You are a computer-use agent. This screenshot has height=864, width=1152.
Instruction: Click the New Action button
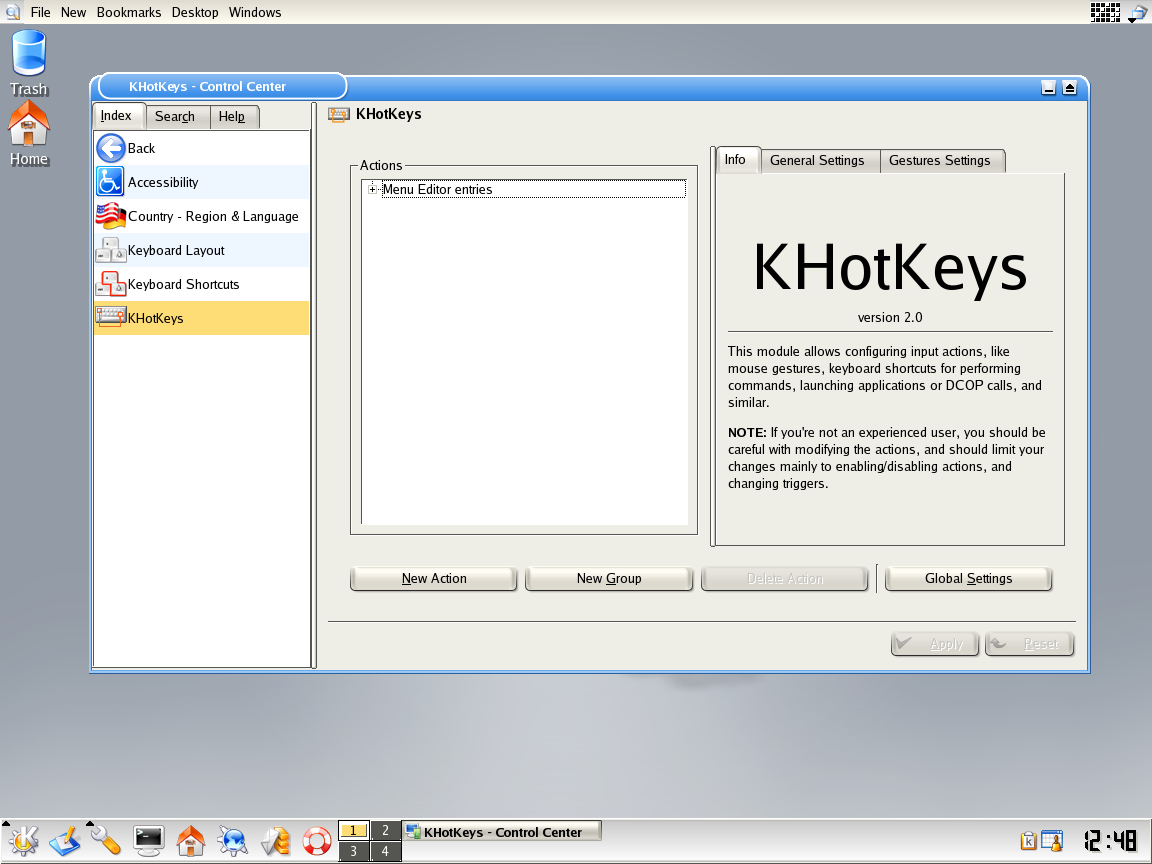tap(434, 579)
